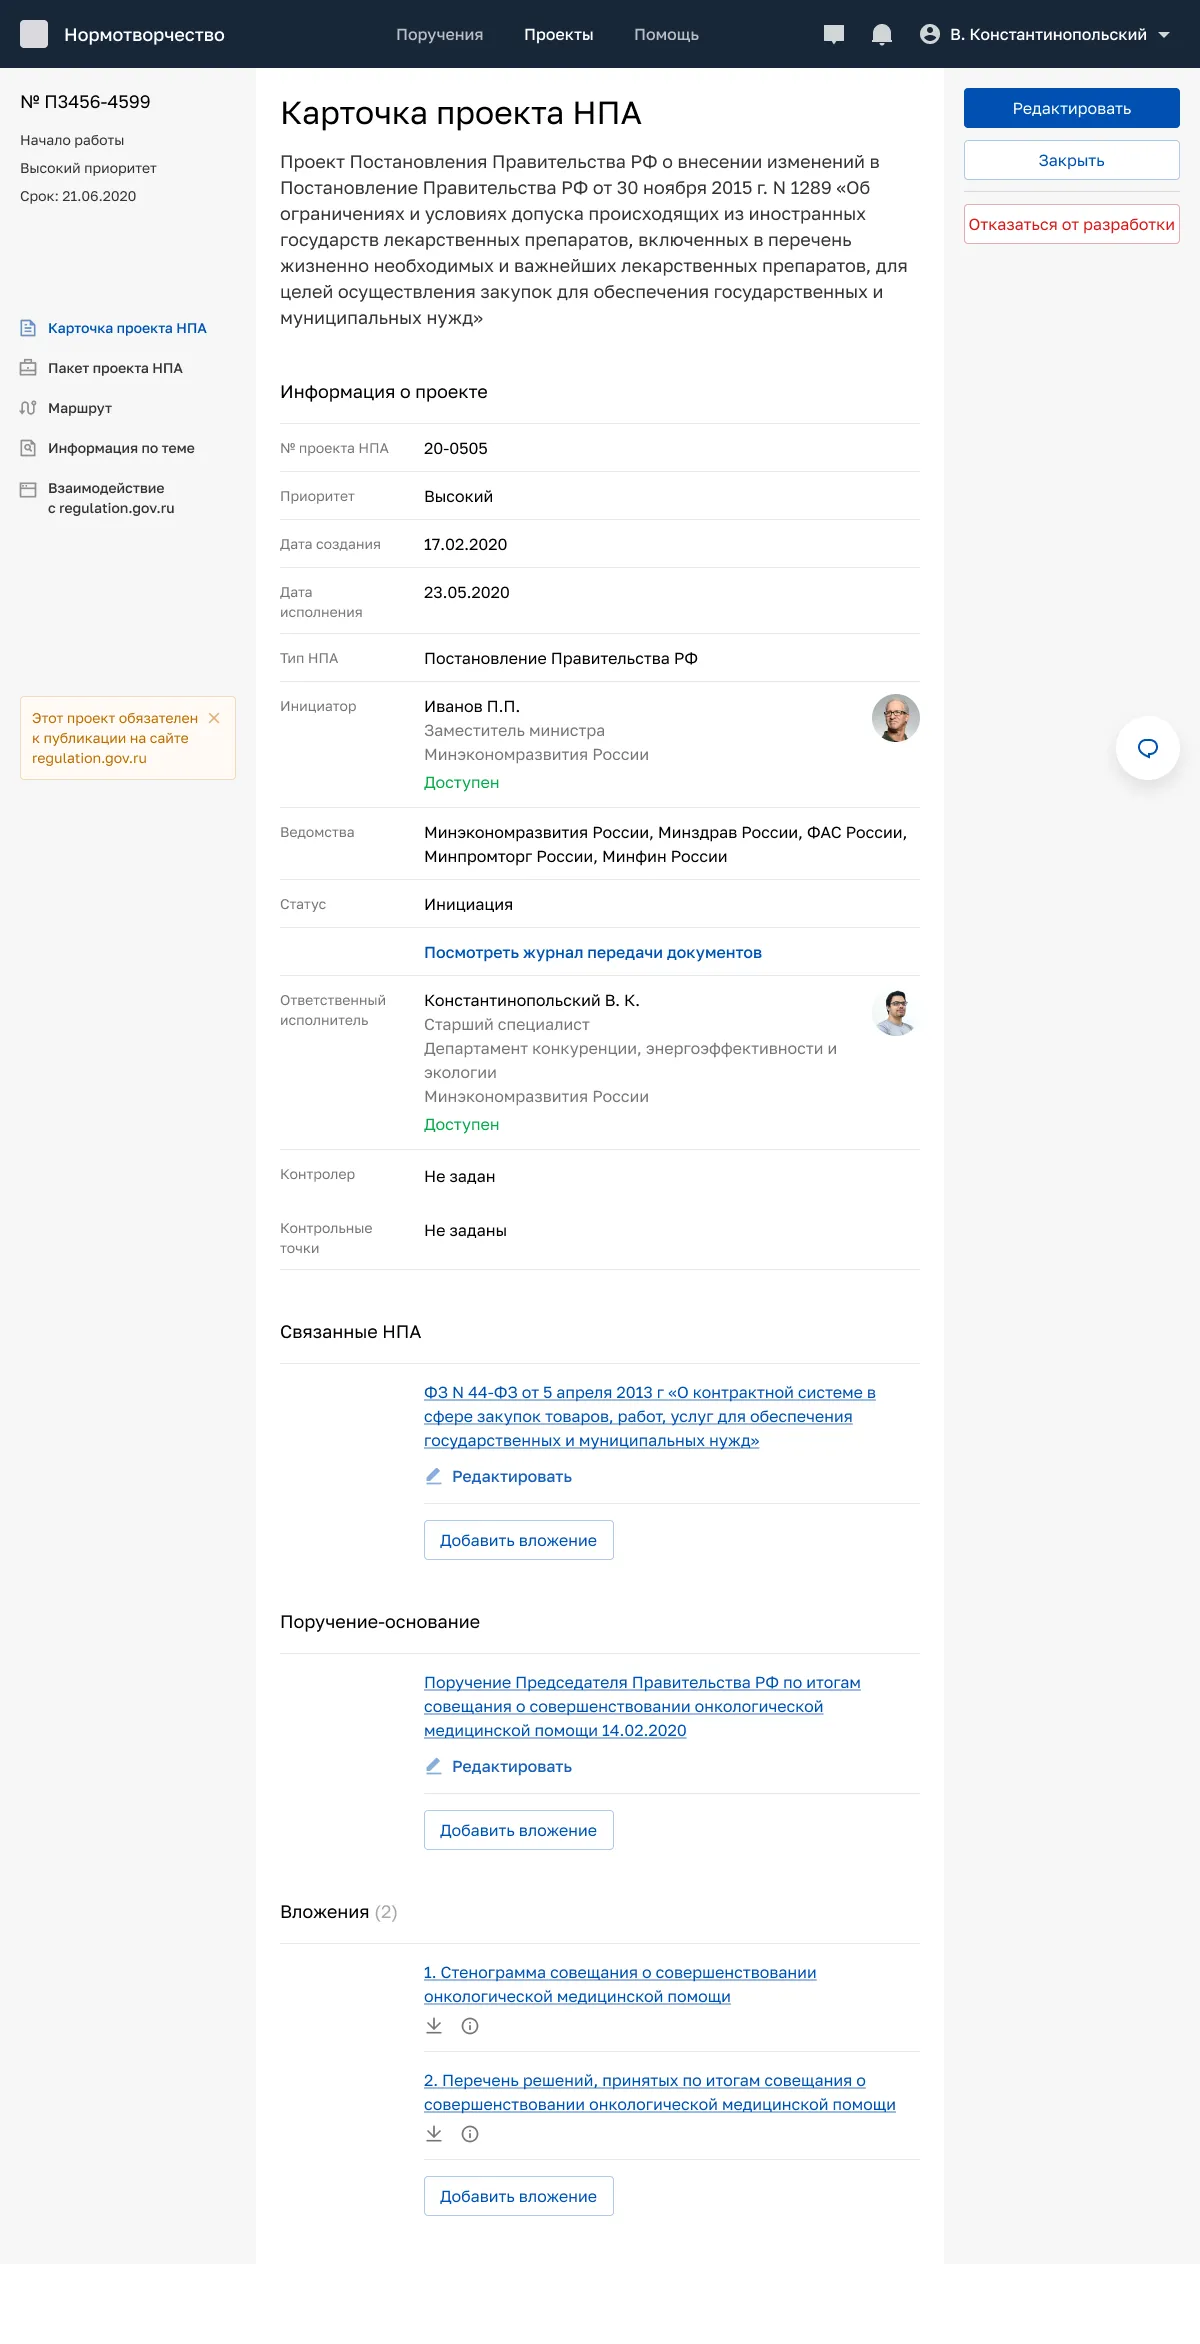Add attachment under Связанные НПА

click(x=519, y=1540)
